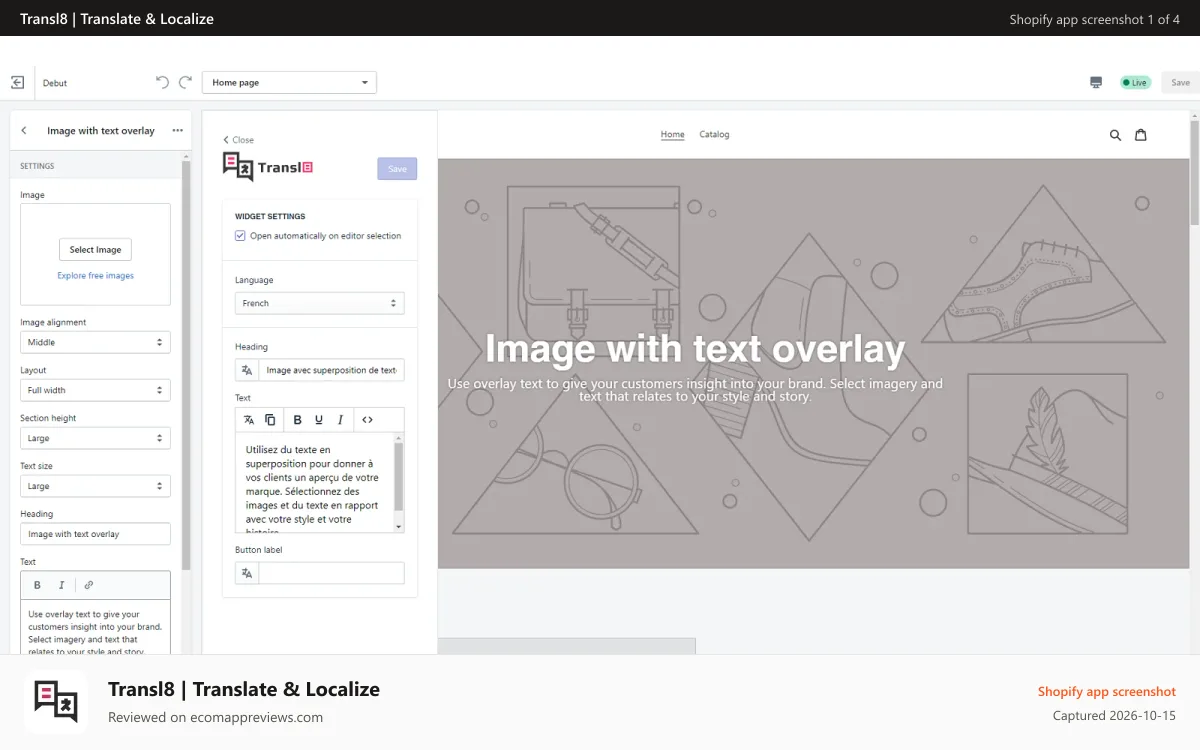
Task: Click the WIDGET SETTINGS heading
Action: pyautogui.click(x=270, y=216)
